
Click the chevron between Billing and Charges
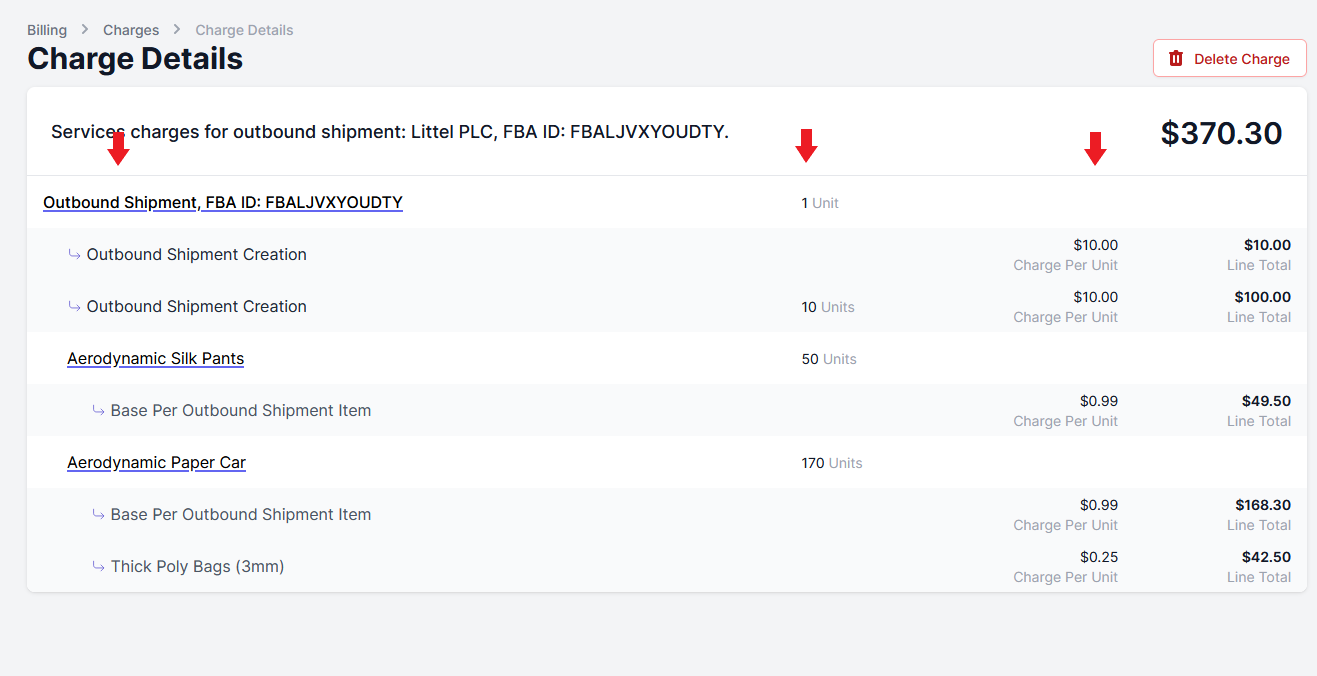click(82, 30)
